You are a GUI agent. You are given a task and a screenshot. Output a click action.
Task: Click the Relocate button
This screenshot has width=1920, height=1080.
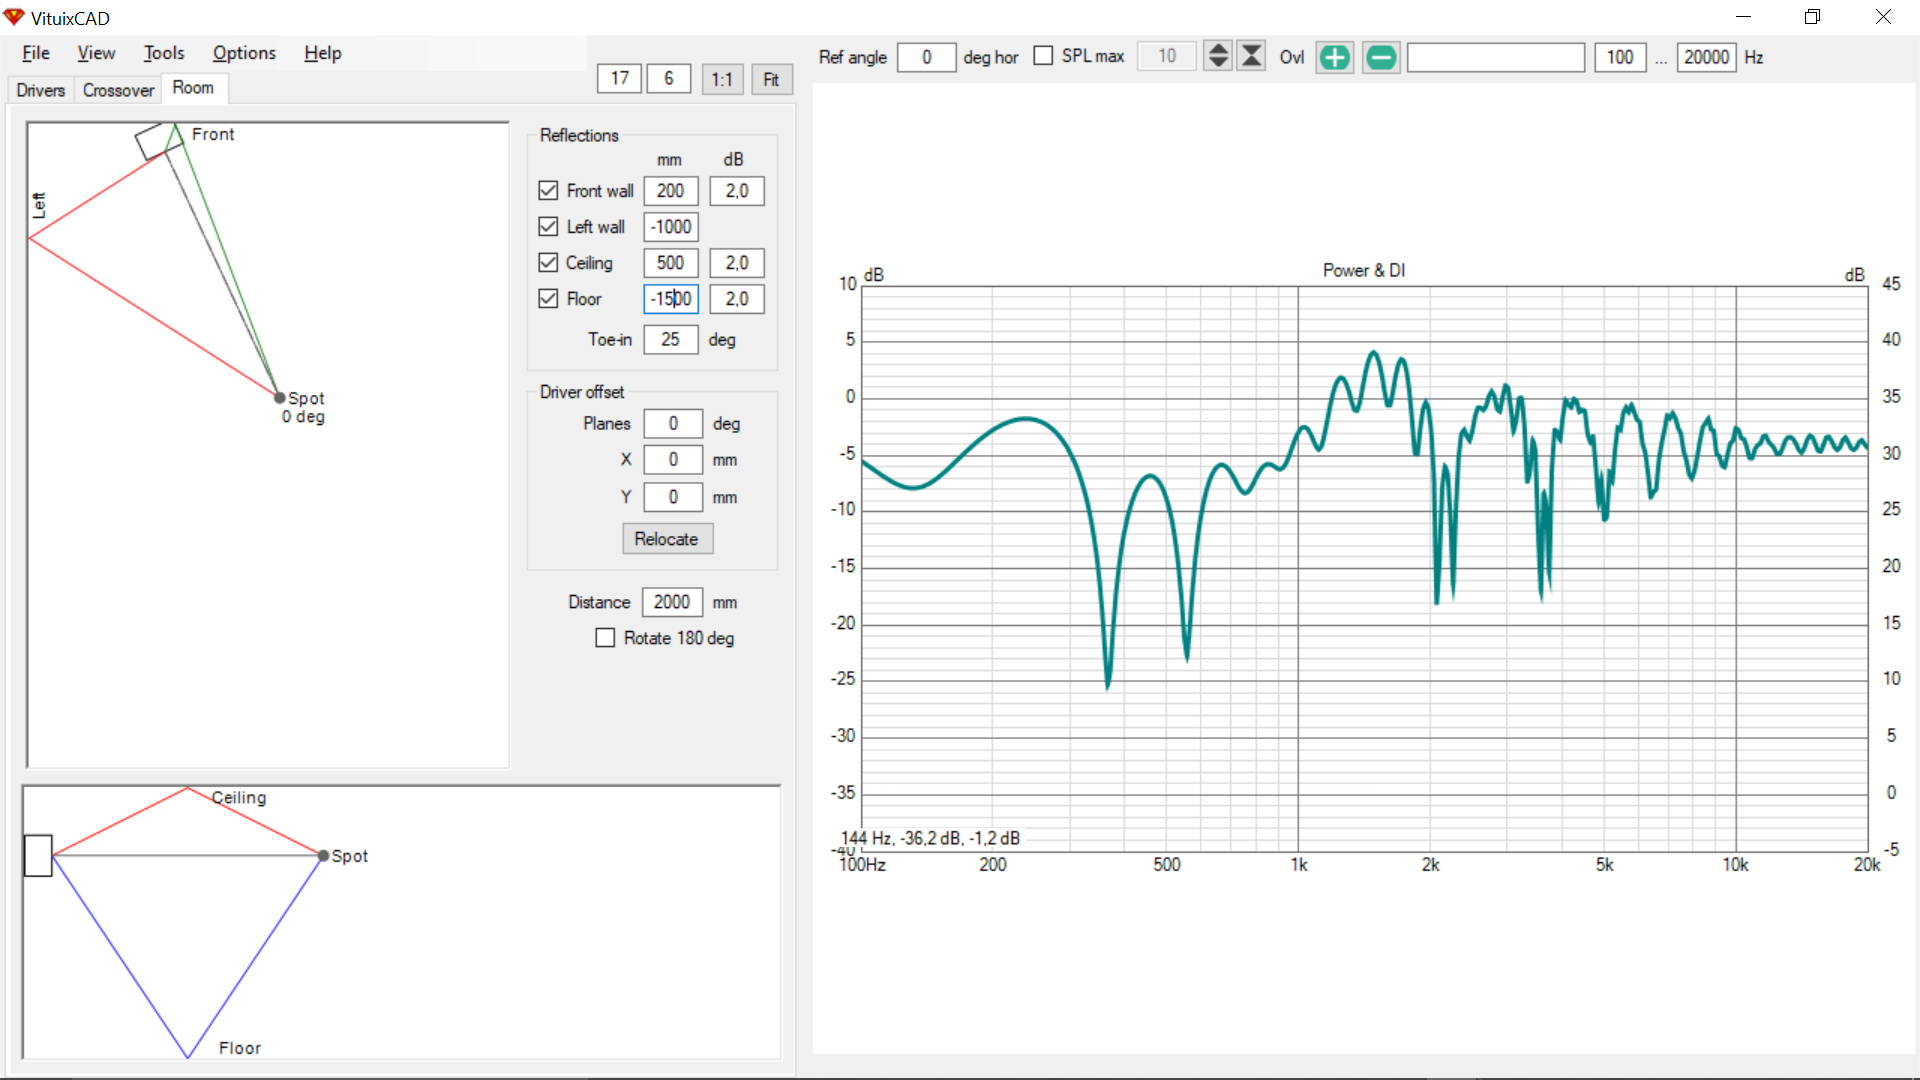[667, 539]
